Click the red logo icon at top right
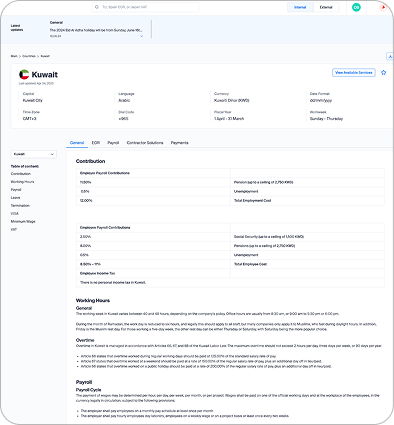394x425 pixels. coord(383,7)
